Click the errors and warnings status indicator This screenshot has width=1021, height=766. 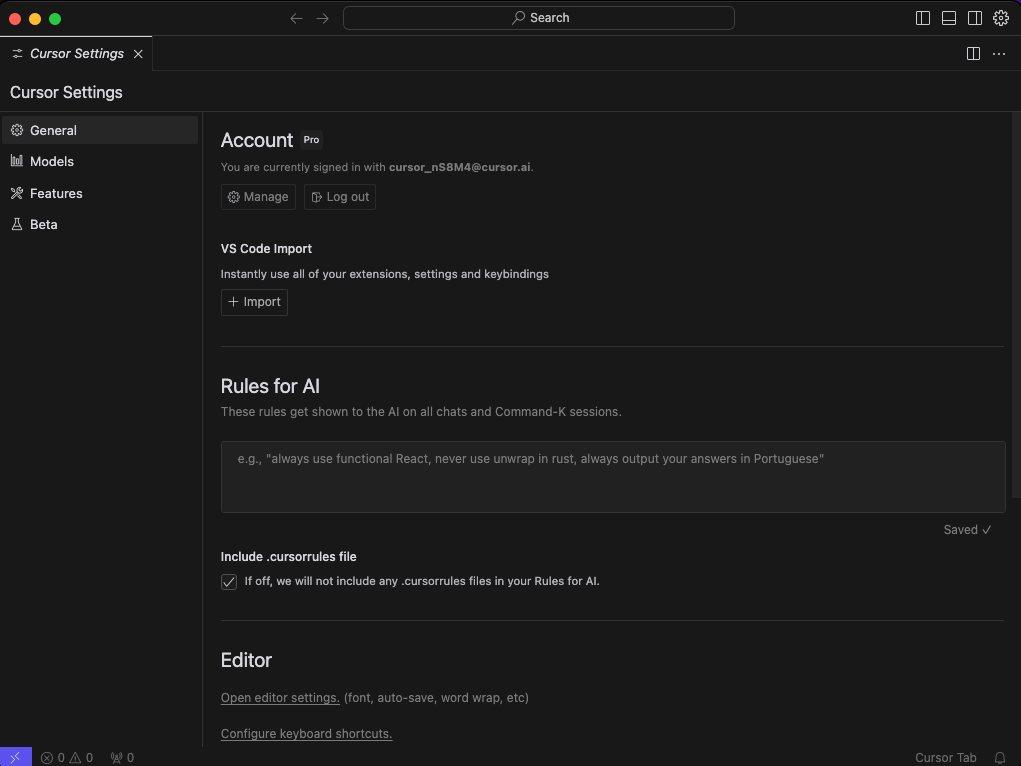pyautogui.click(x=67, y=758)
